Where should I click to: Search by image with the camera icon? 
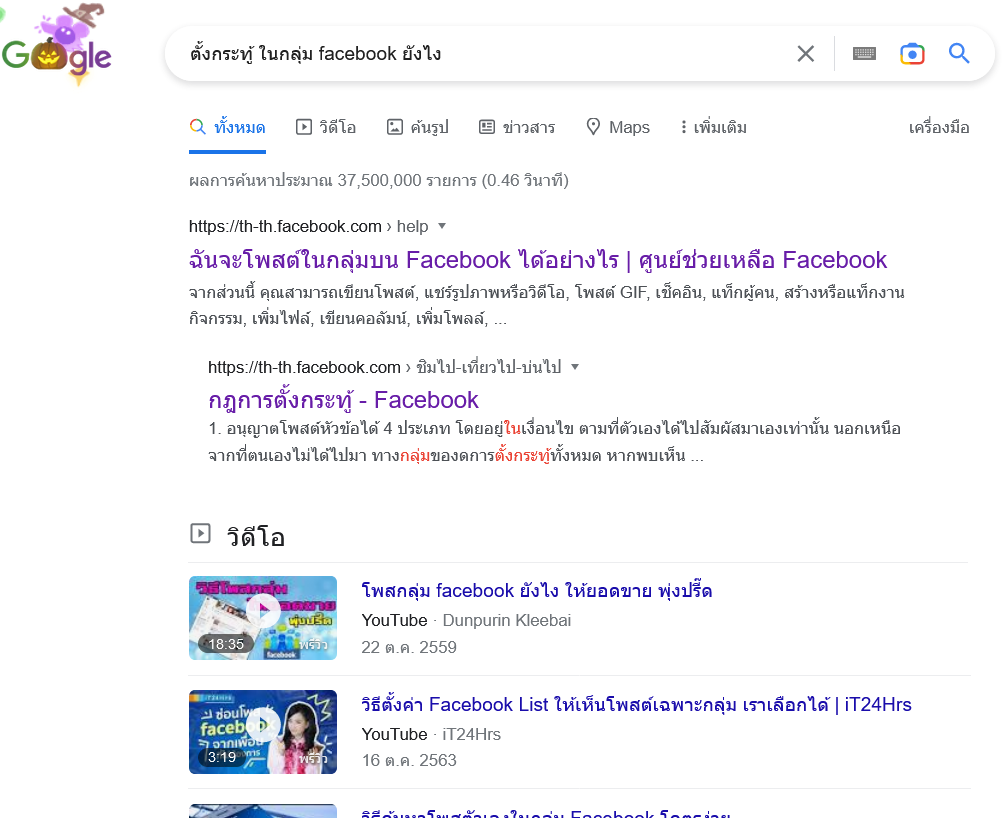click(x=912, y=54)
